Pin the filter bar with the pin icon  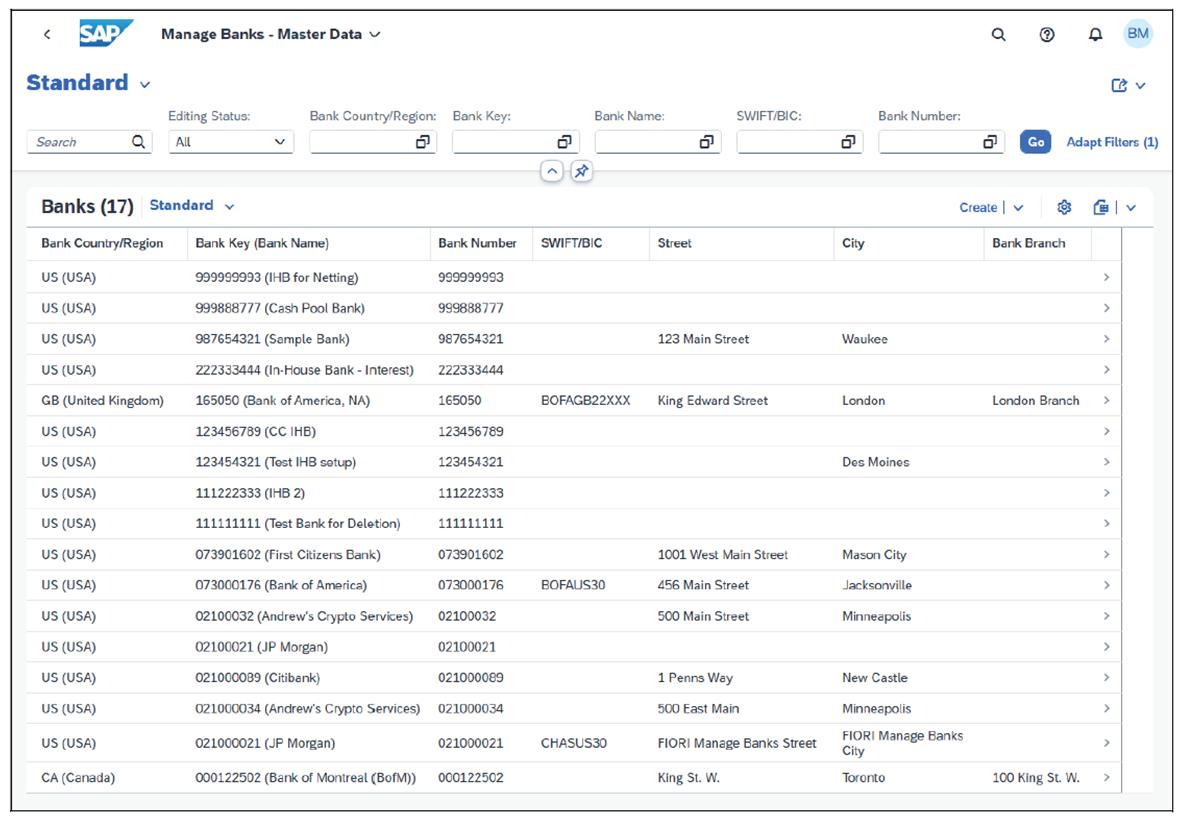click(x=581, y=171)
